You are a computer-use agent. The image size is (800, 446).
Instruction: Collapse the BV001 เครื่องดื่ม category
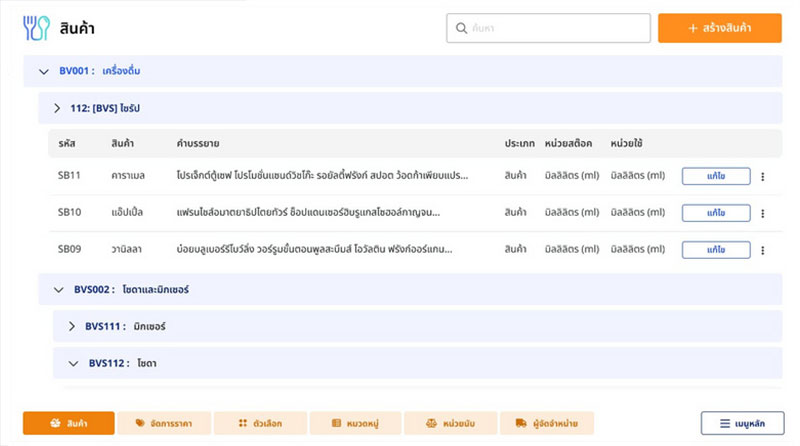click(43, 72)
